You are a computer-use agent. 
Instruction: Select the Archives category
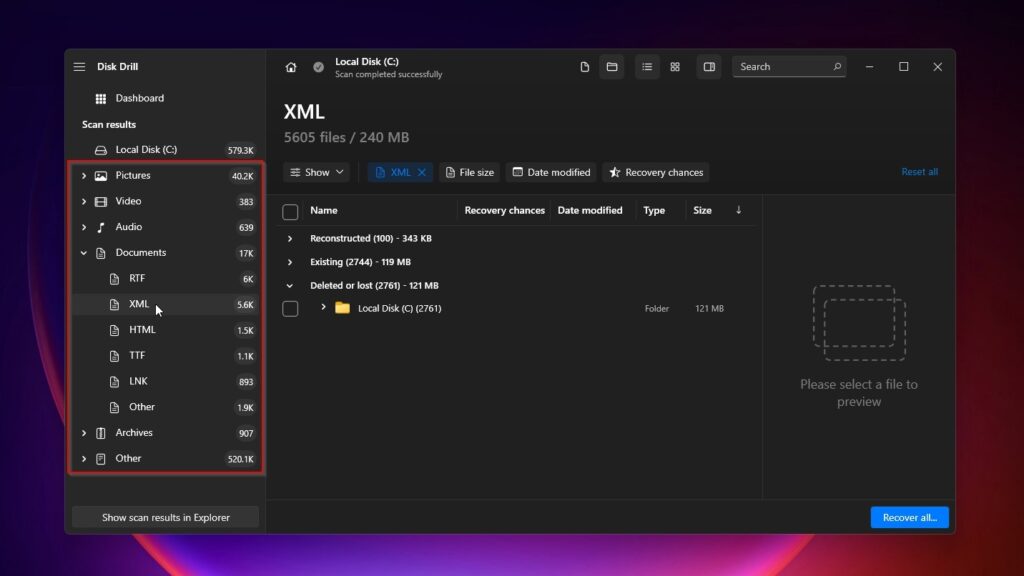[x=166, y=433]
